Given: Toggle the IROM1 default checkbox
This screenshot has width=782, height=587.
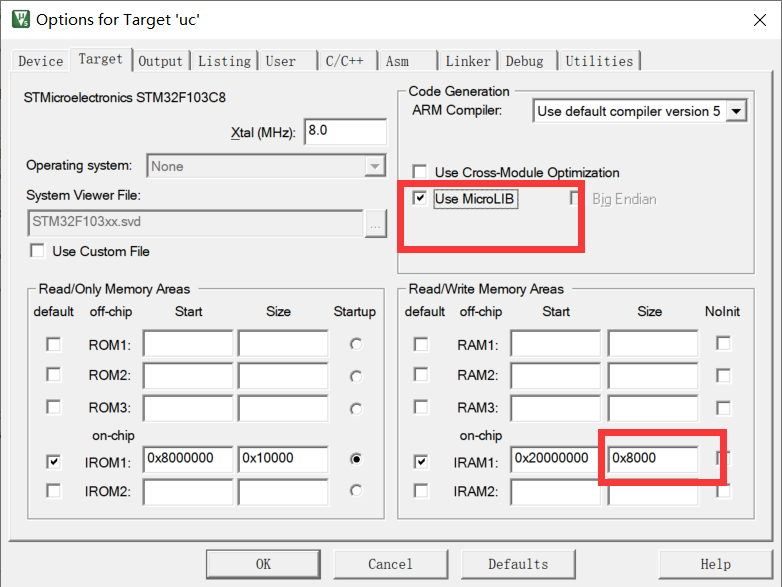Looking at the screenshot, I should click(x=53, y=461).
